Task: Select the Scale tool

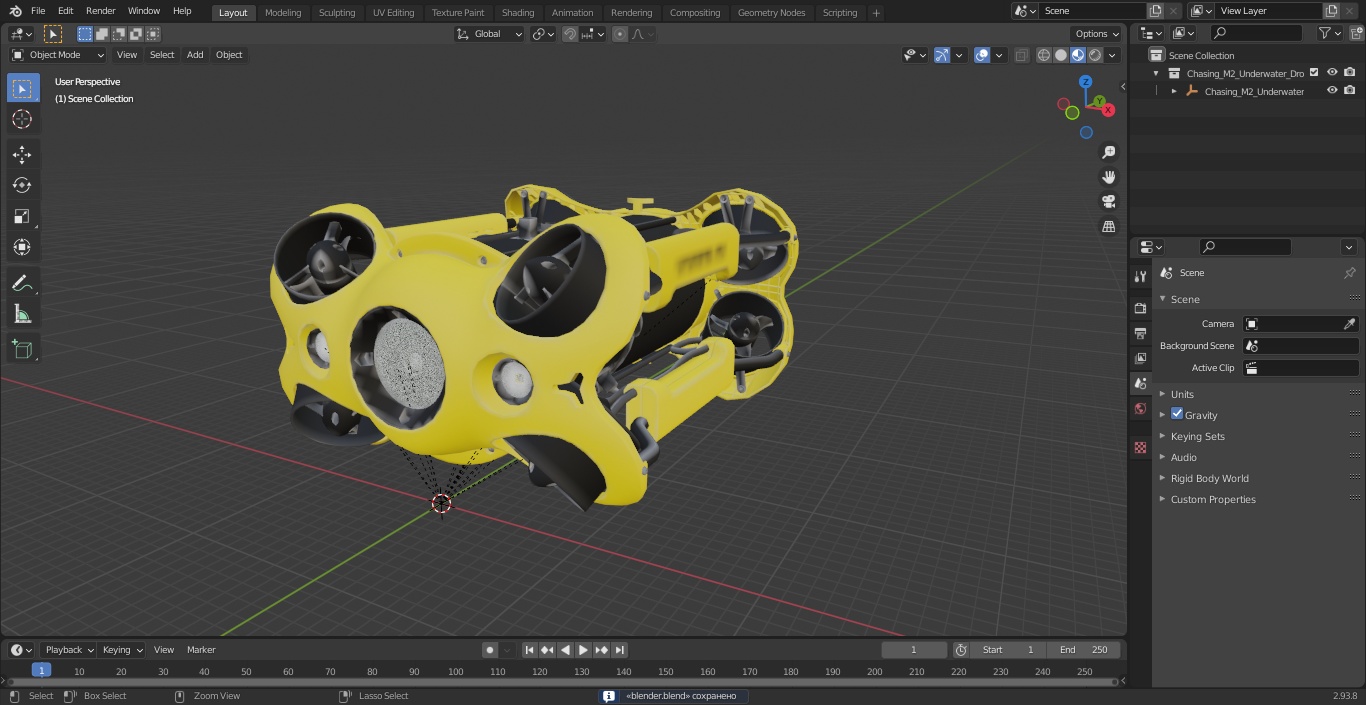Action: (x=22, y=216)
